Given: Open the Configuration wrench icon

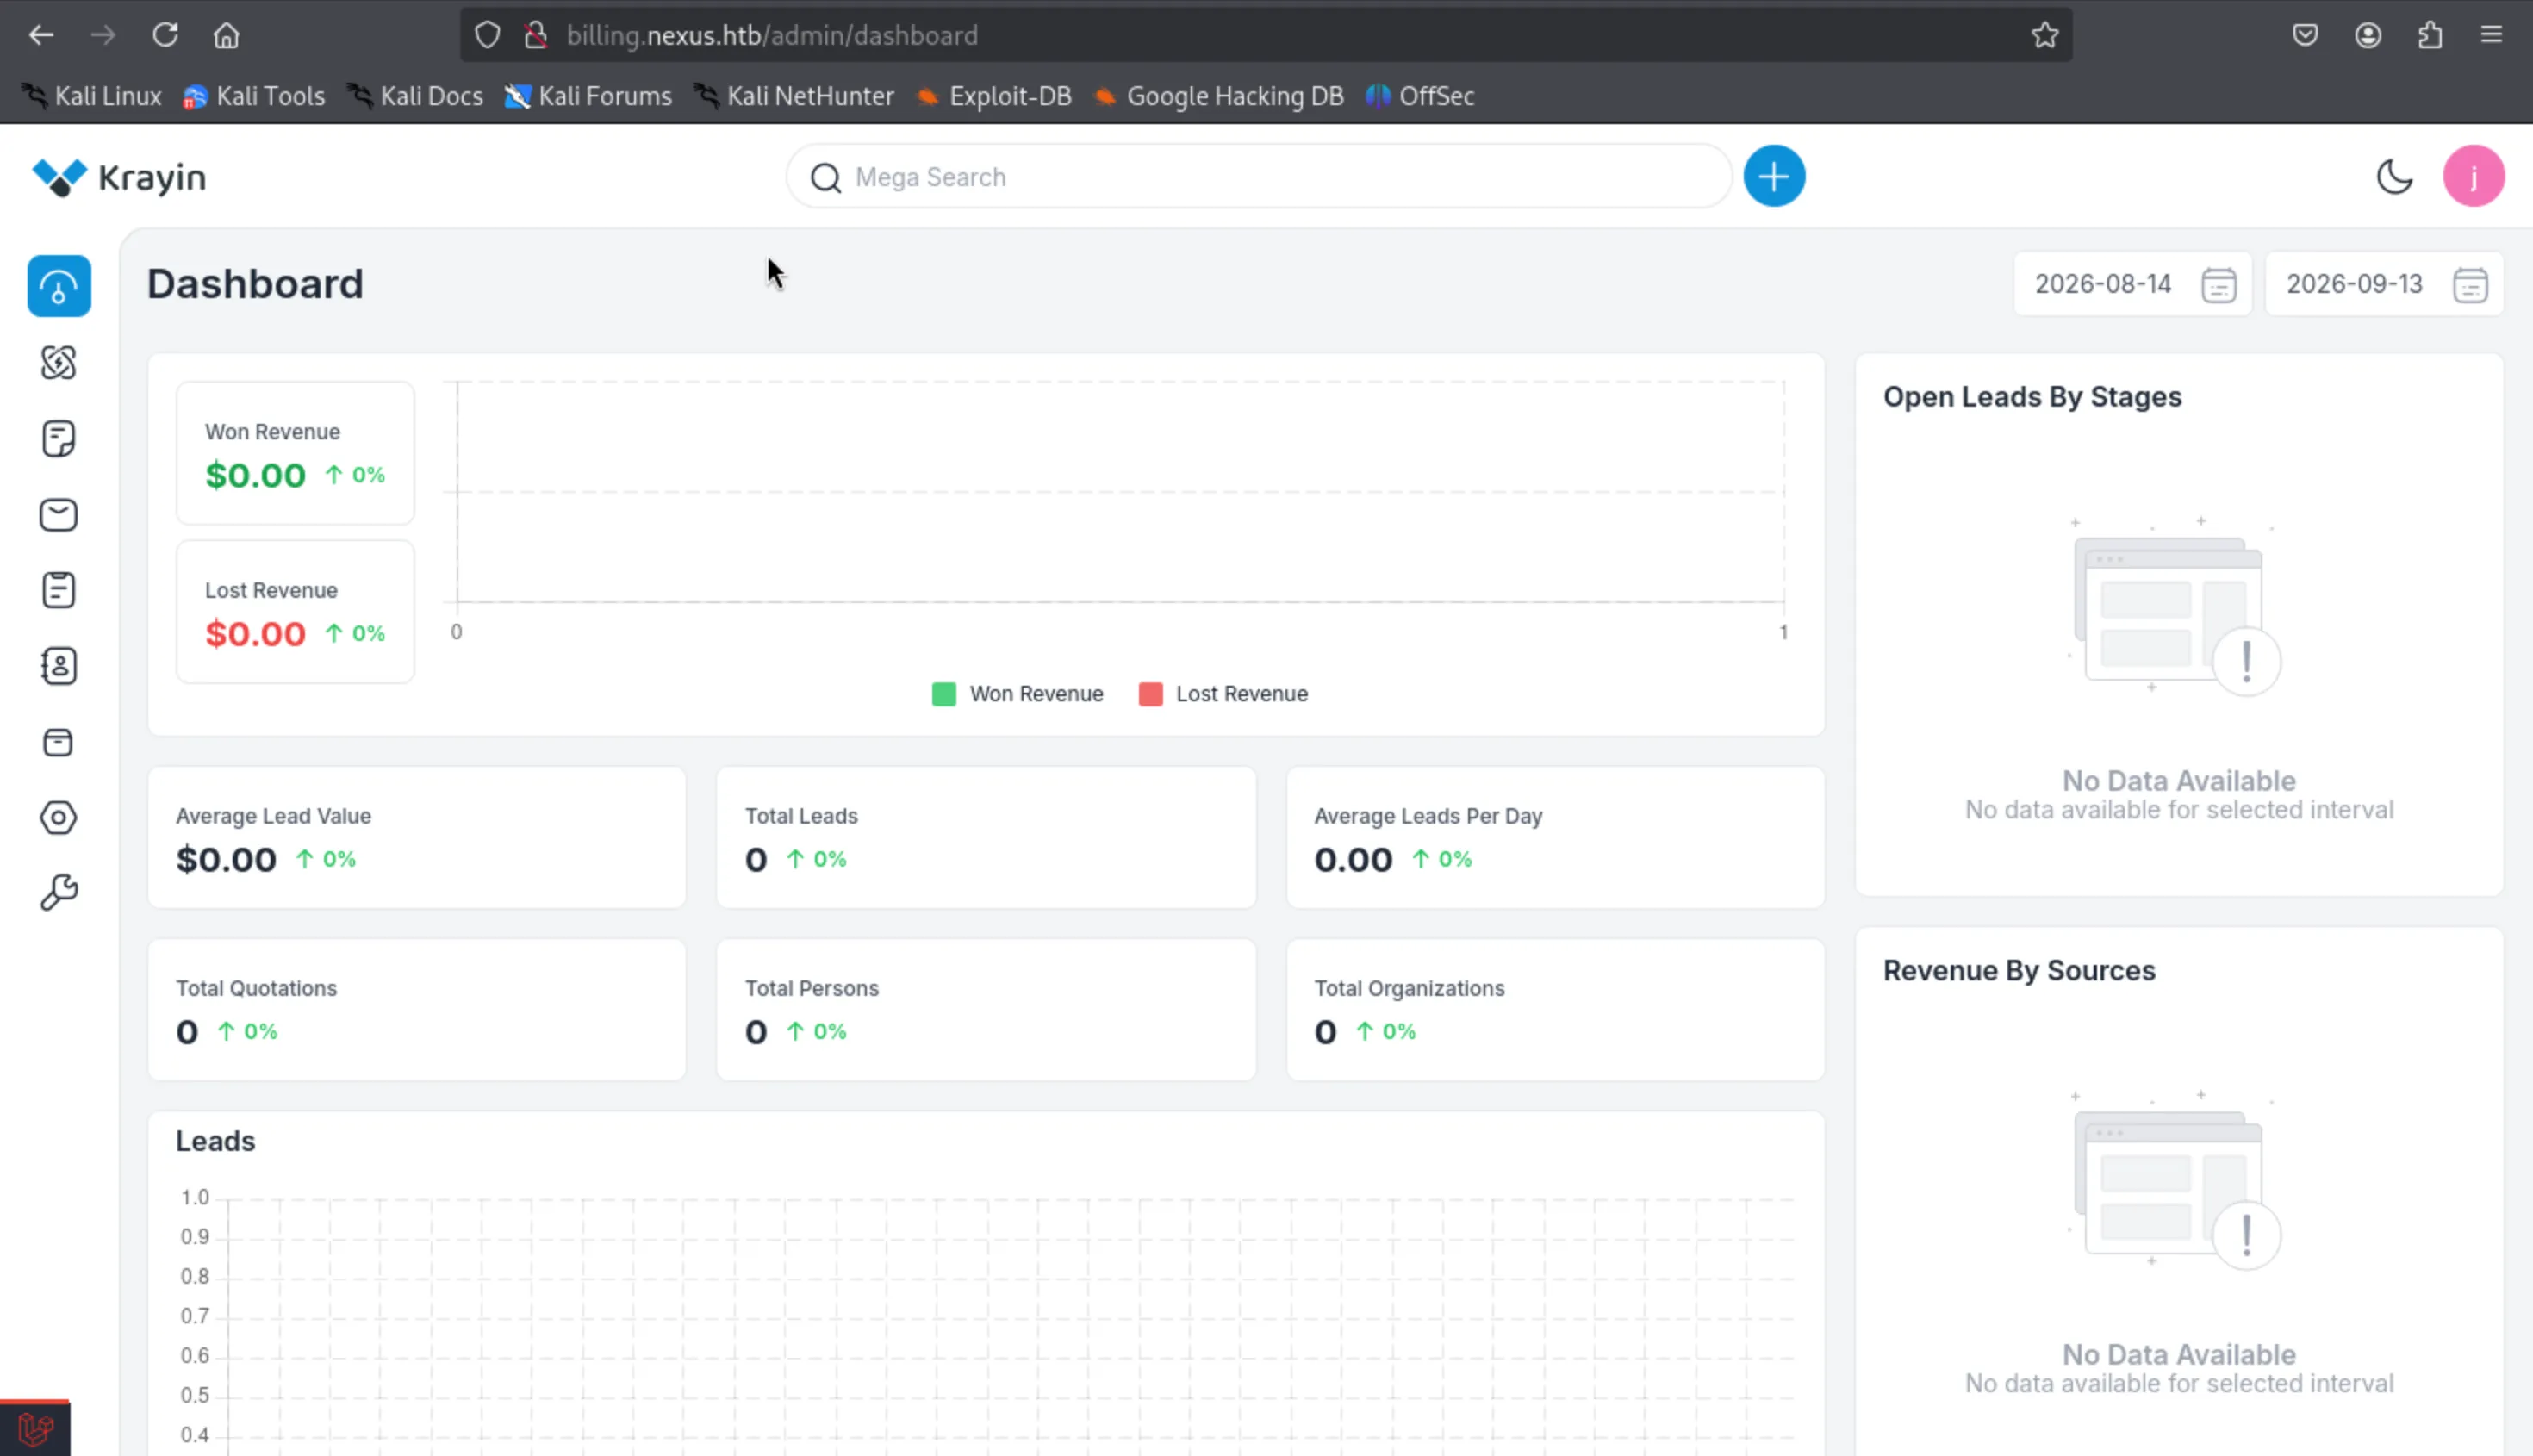Looking at the screenshot, I should point(59,893).
